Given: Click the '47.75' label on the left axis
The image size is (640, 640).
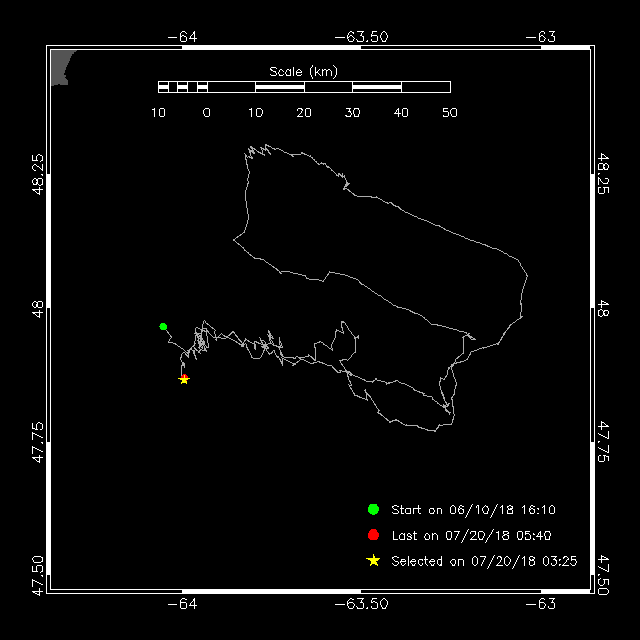Looking at the screenshot, I should pyautogui.click(x=37, y=442).
